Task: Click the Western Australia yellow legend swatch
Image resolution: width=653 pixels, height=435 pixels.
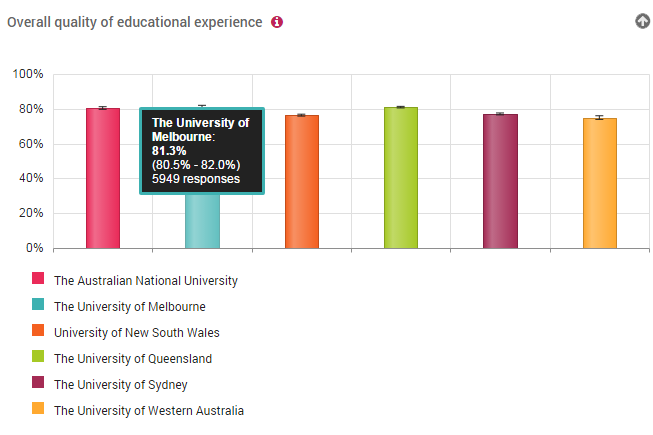Action: coord(38,408)
